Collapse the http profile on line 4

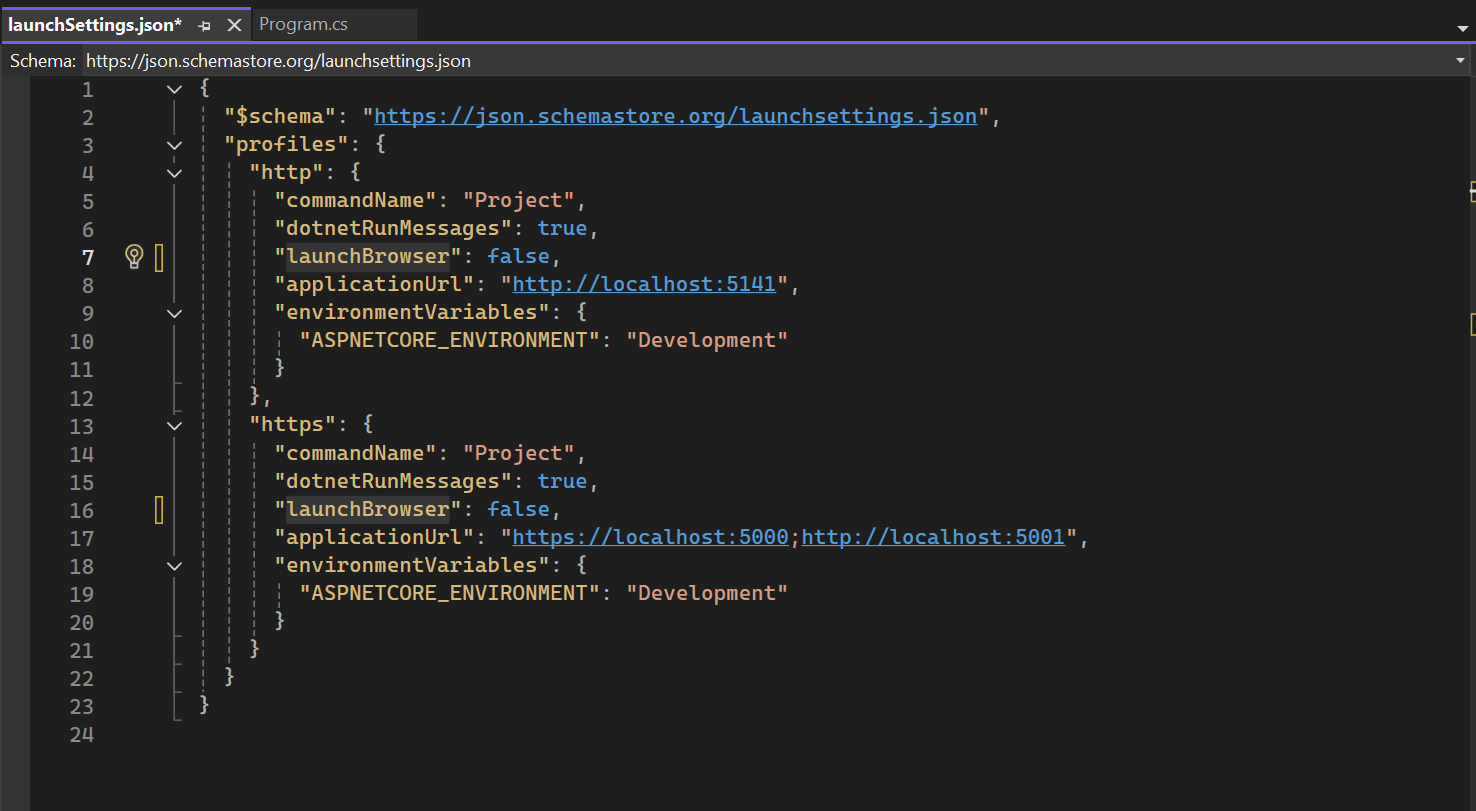point(175,173)
